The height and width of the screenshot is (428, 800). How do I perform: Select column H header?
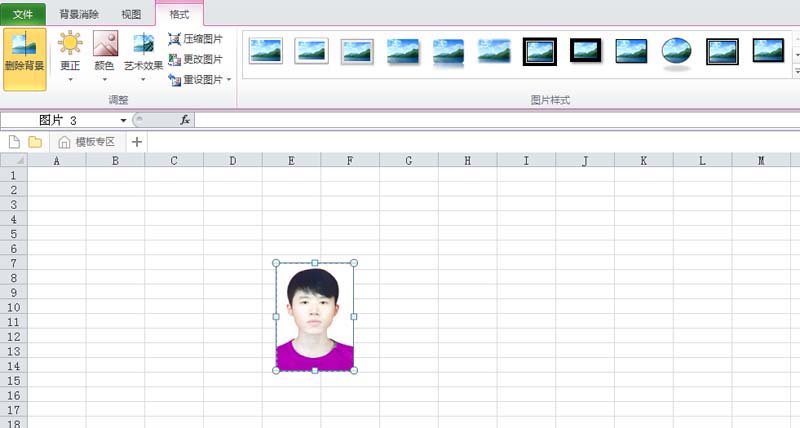coord(467,161)
